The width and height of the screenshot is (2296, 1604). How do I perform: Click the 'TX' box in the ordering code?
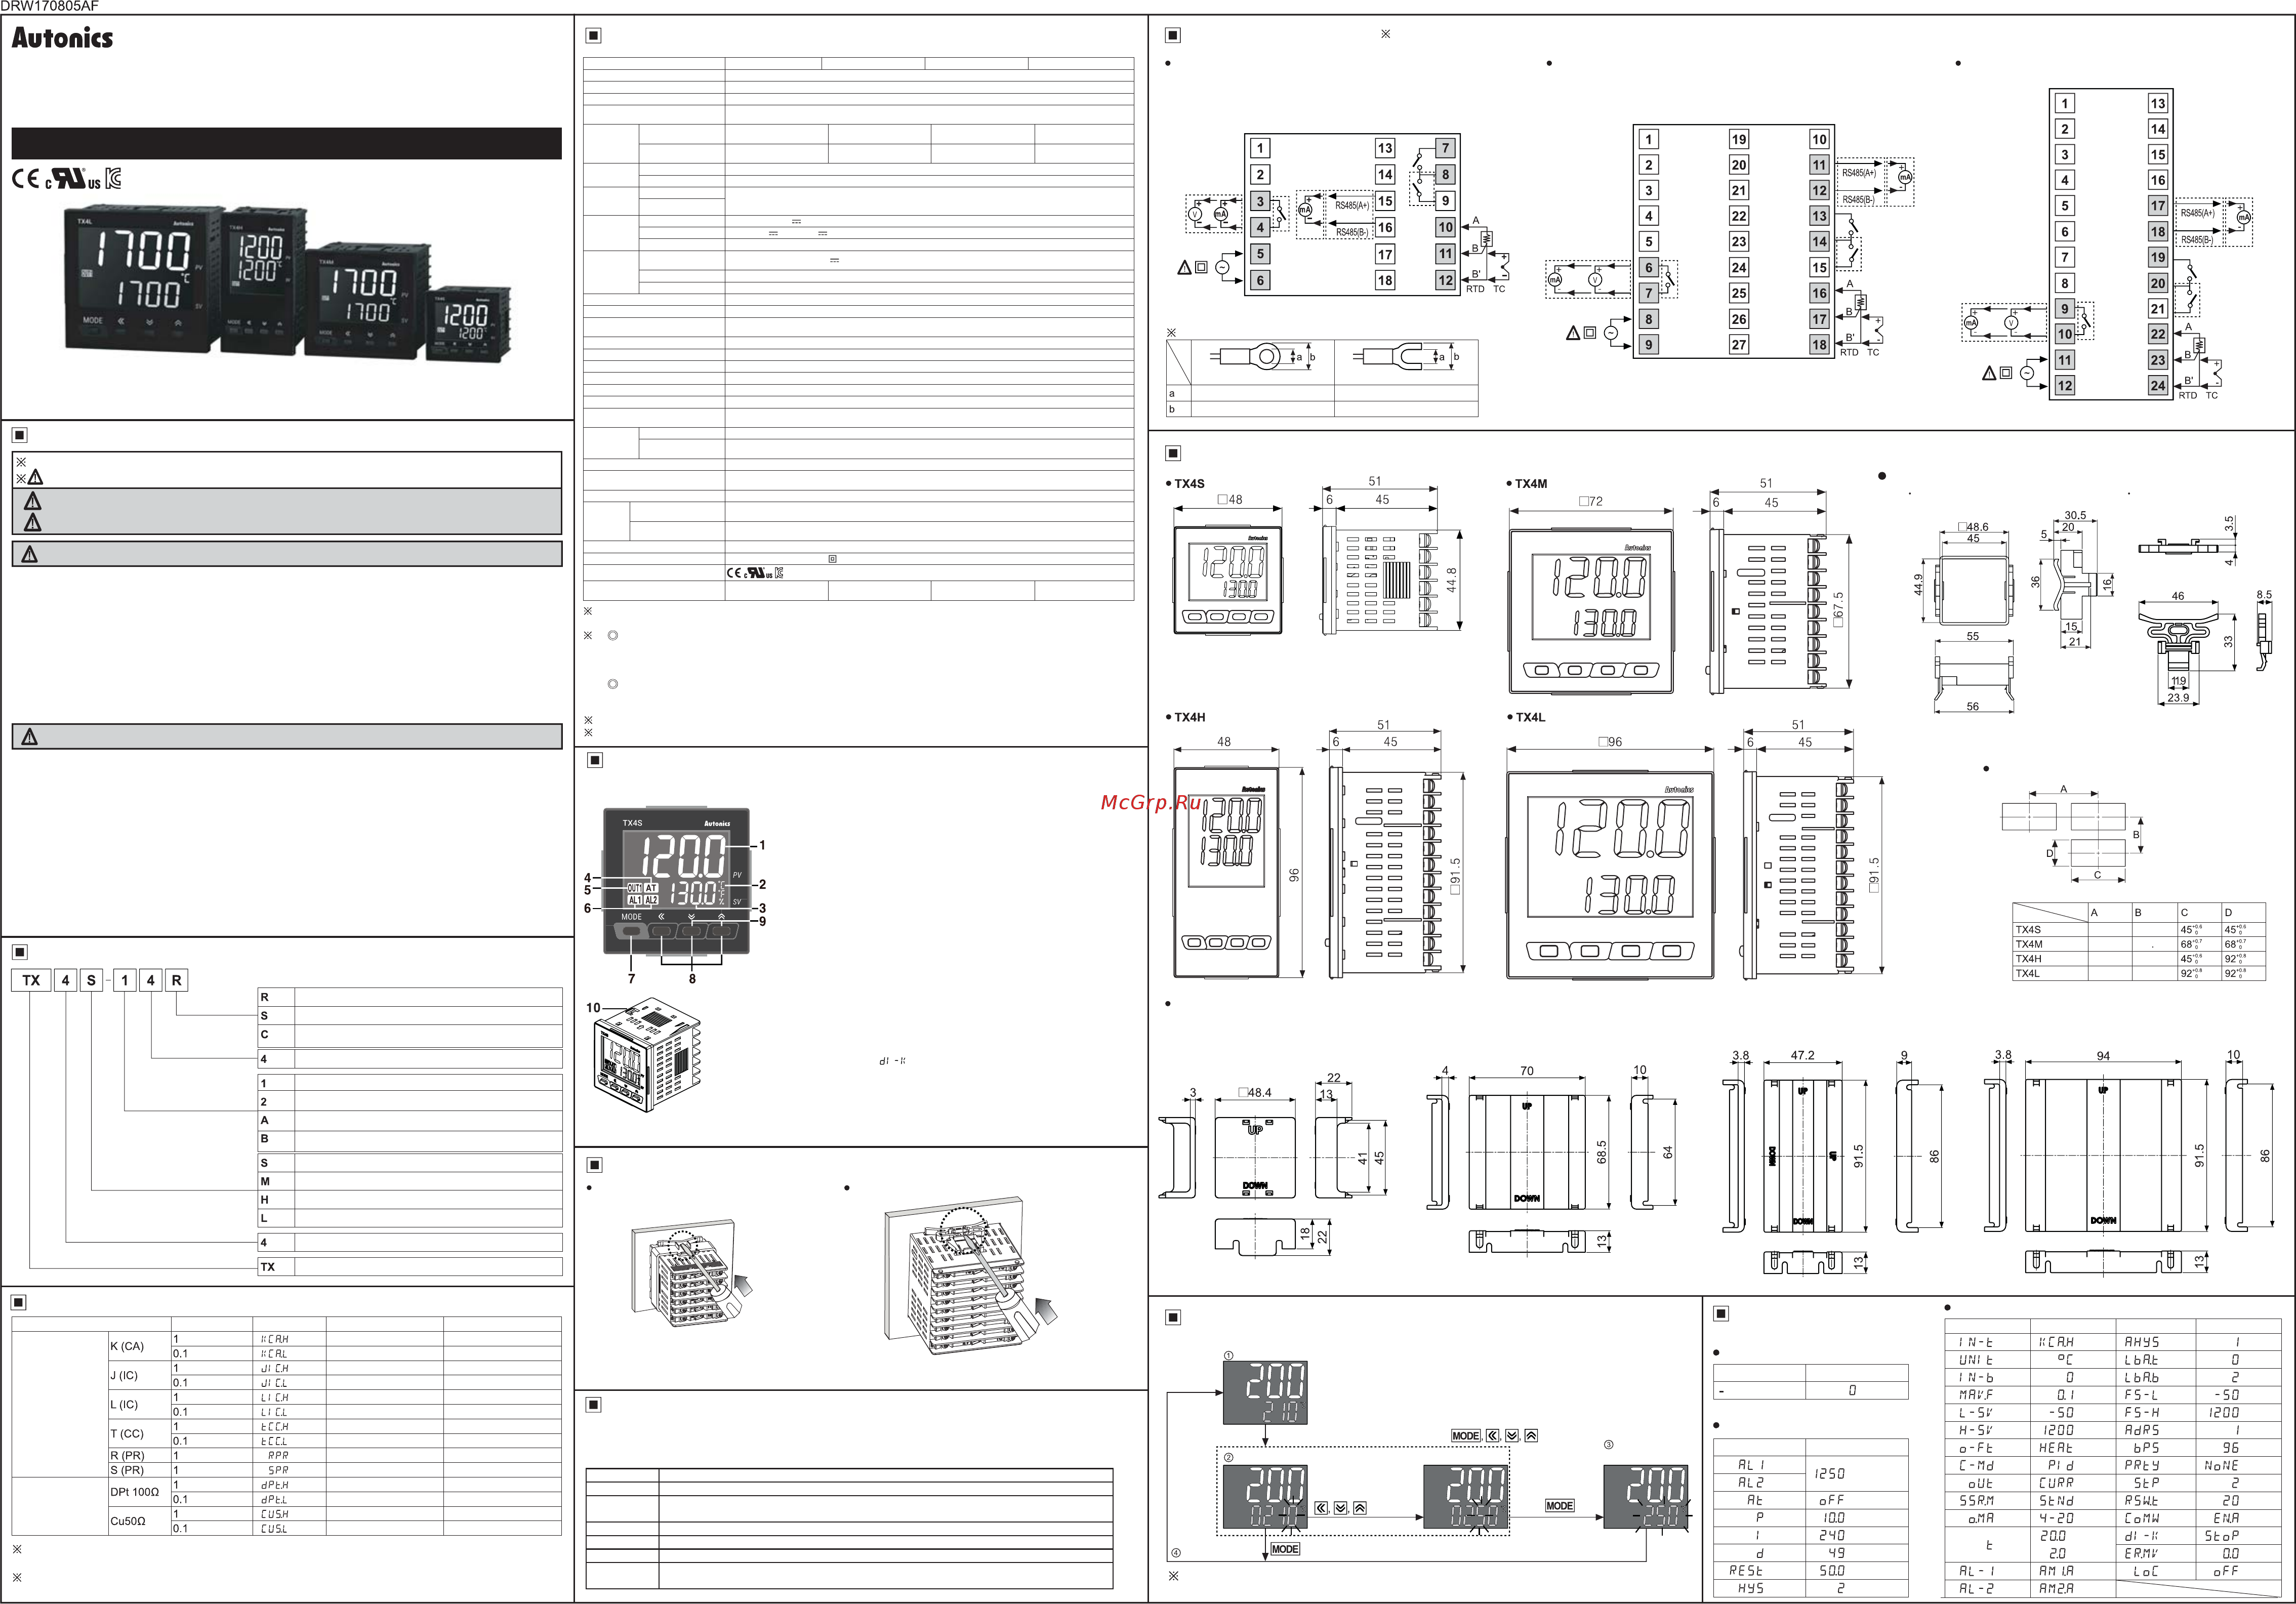[31, 980]
